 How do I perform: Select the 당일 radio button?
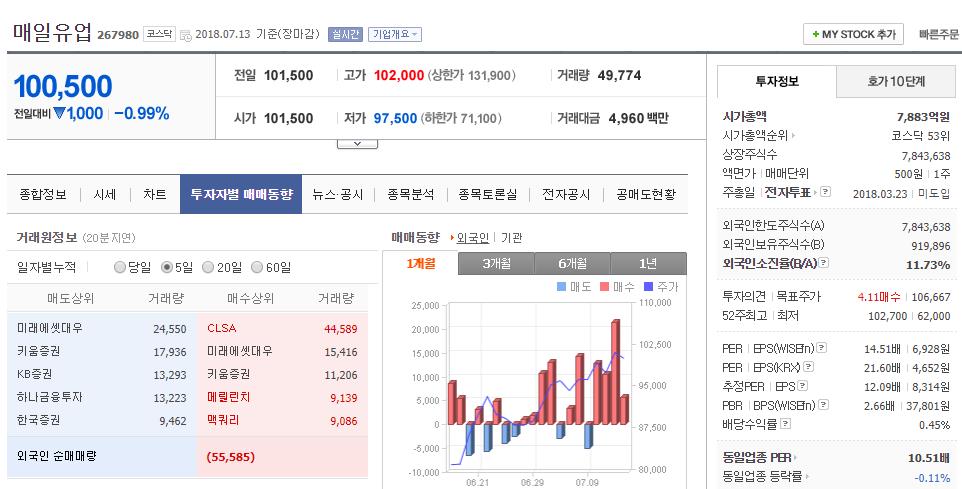point(120,268)
